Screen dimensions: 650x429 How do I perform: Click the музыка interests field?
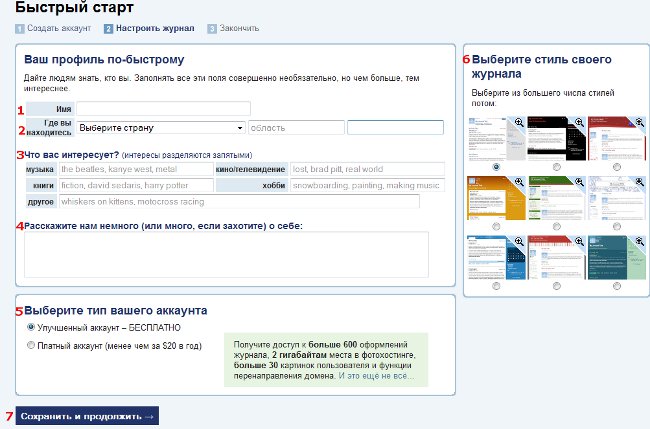pyautogui.click(x=136, y=169)
